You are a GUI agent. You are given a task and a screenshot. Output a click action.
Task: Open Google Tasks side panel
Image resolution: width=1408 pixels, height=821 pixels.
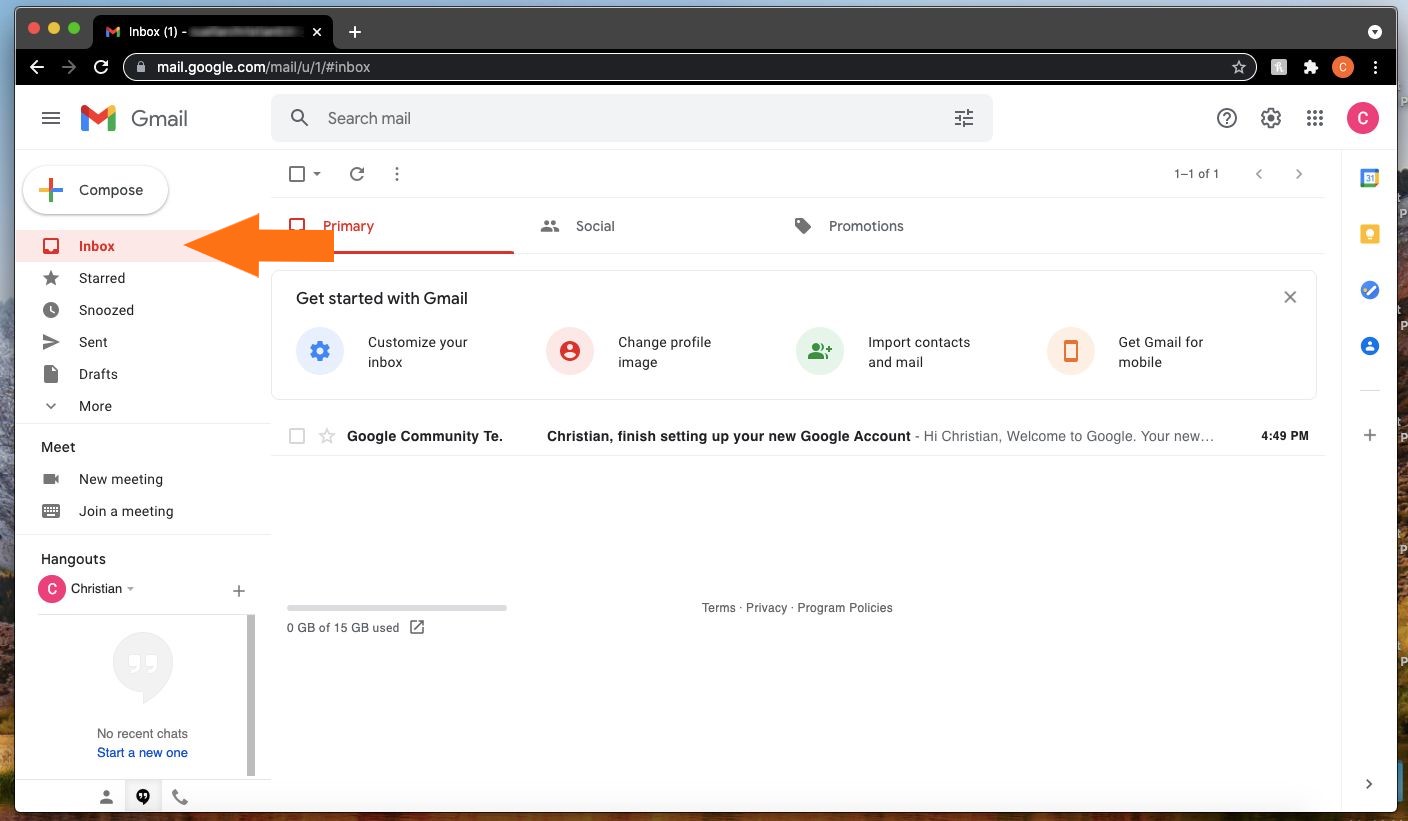1370,290
